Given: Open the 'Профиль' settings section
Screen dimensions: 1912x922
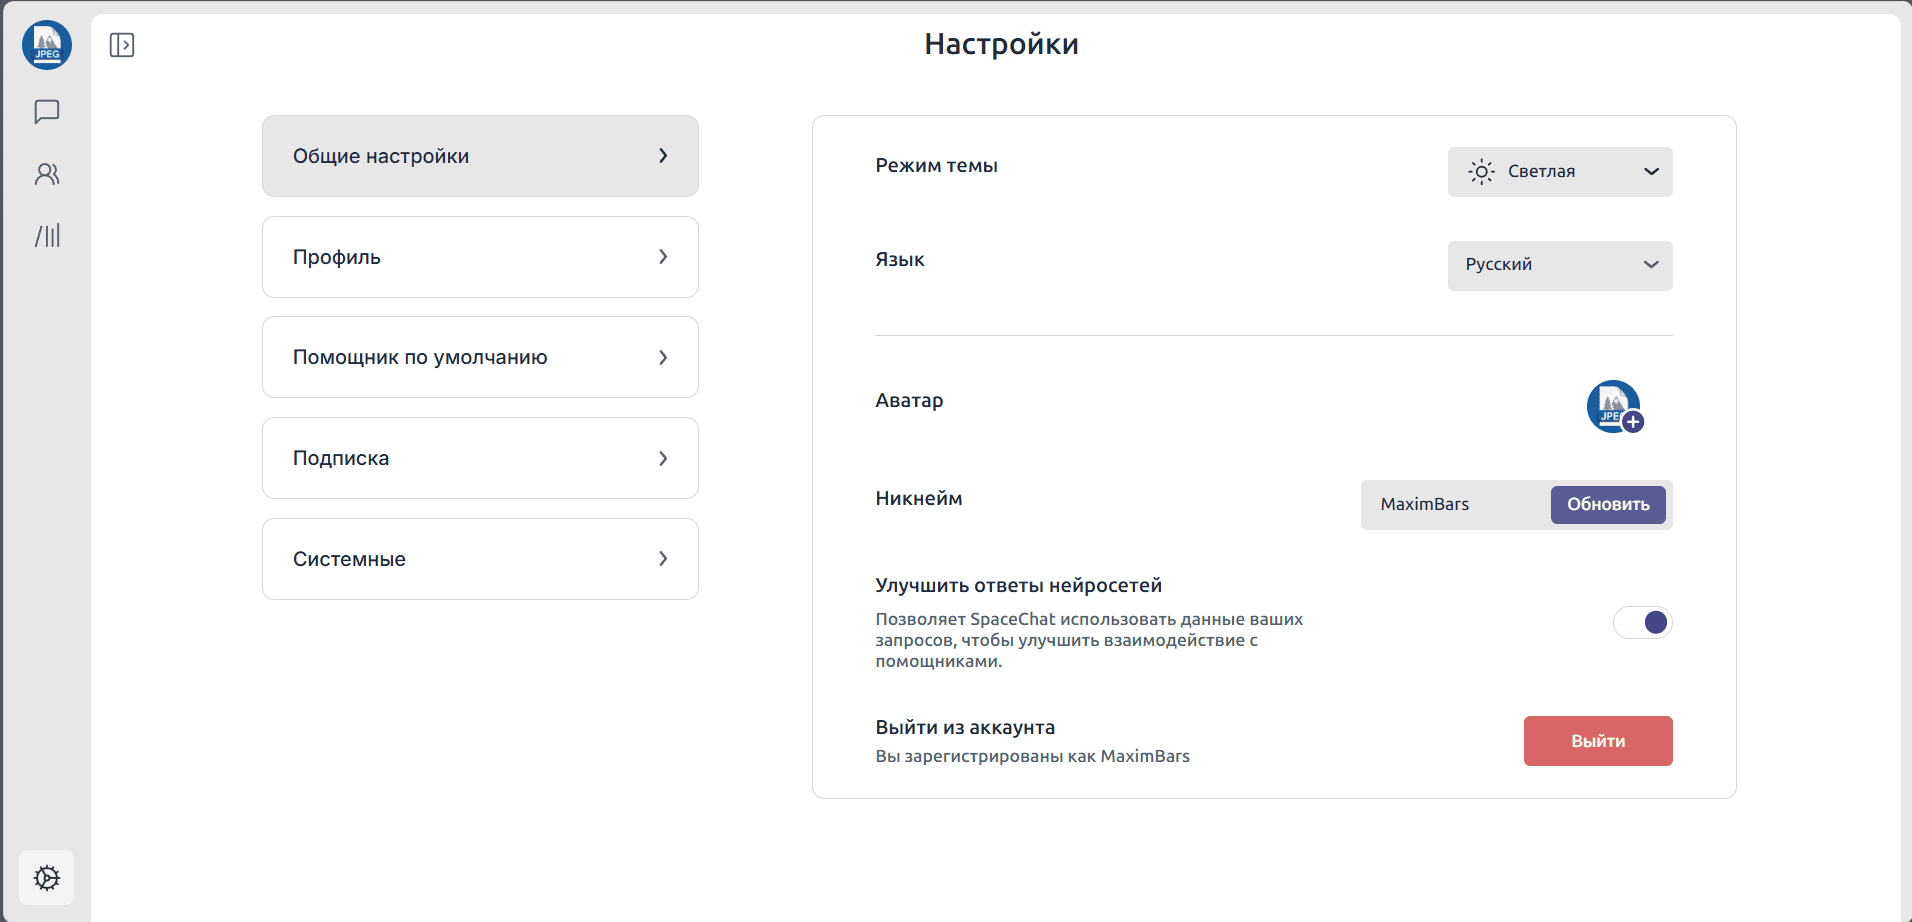Looking at the screenshot, I should [480, 257].
